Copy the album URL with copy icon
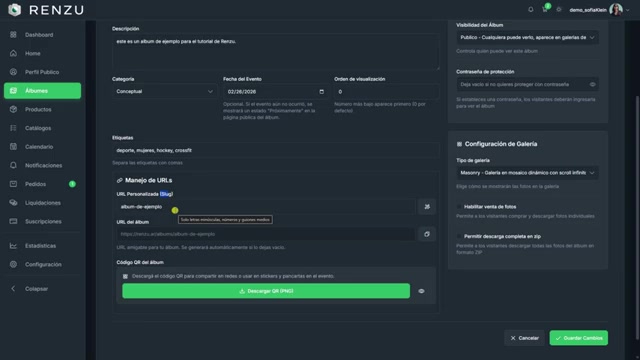The image size is (640, 360). tap(427, 234)
